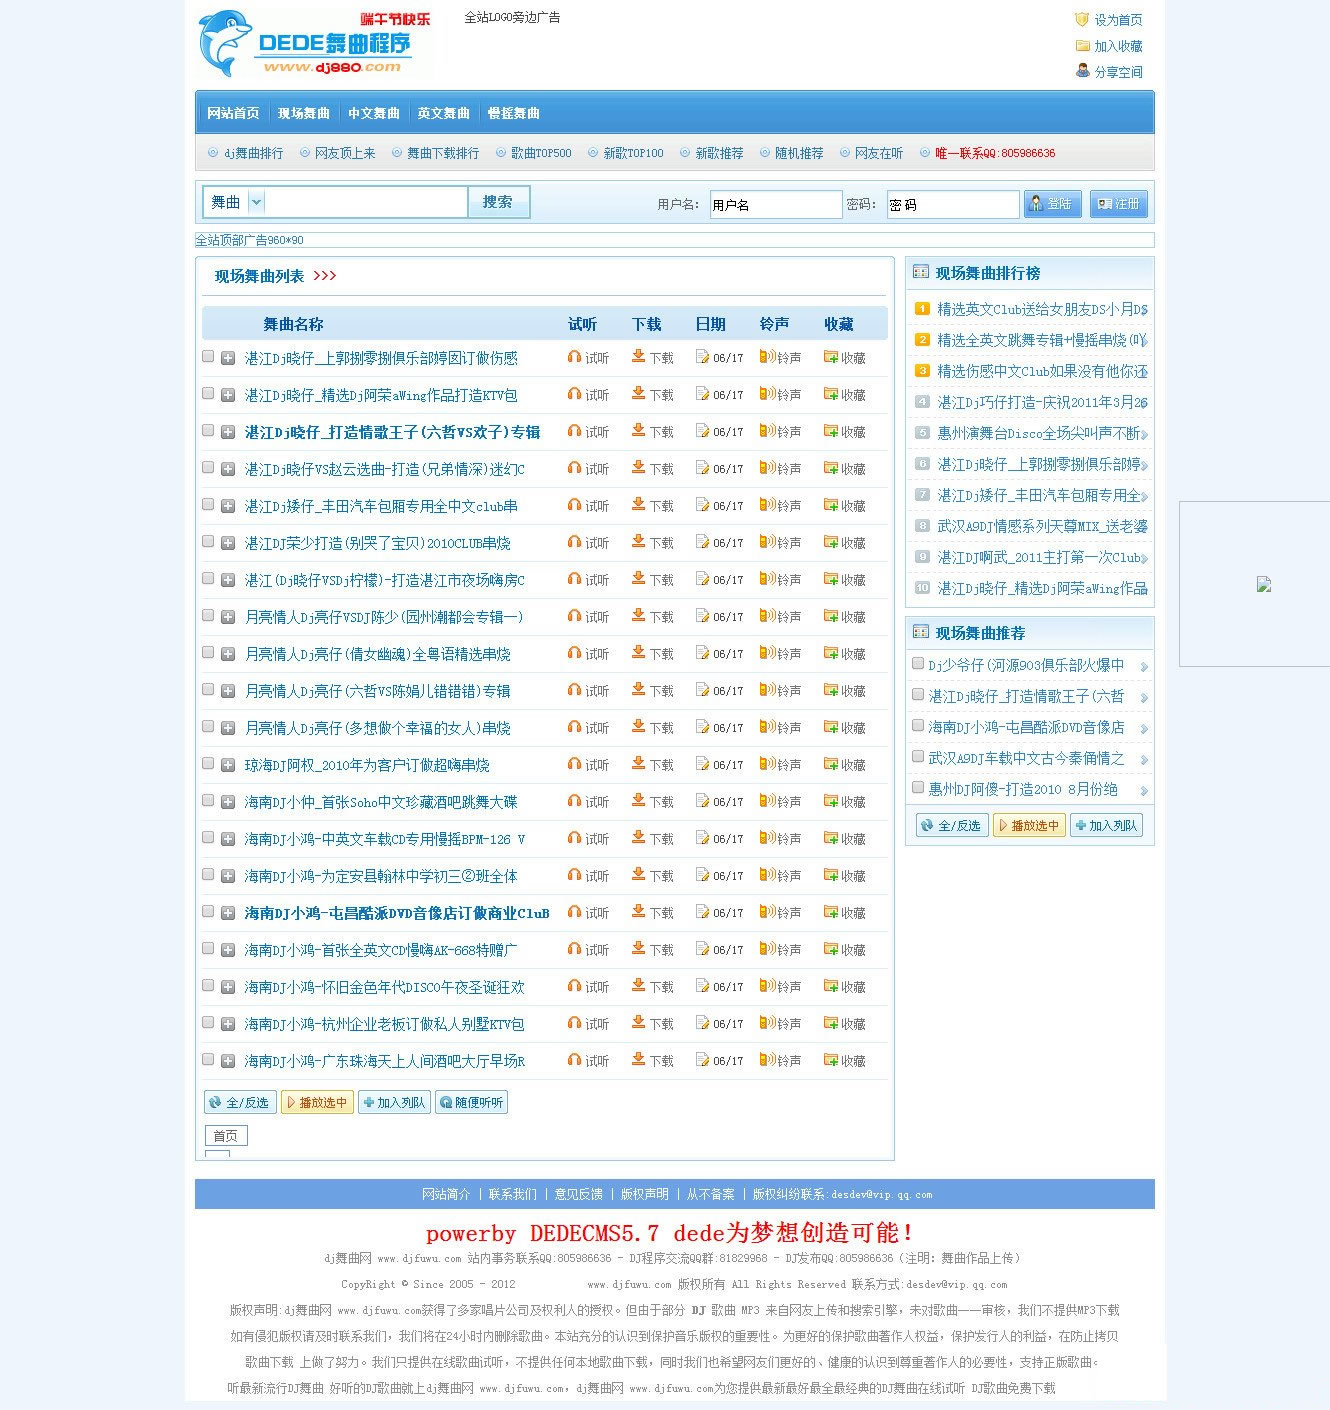The height and width of the screenshot is (1410, 1330).
Task: Expand plus icon for 湛江Dj晓仔_打造情歌王子 row
Action: (x=228, y=432)
